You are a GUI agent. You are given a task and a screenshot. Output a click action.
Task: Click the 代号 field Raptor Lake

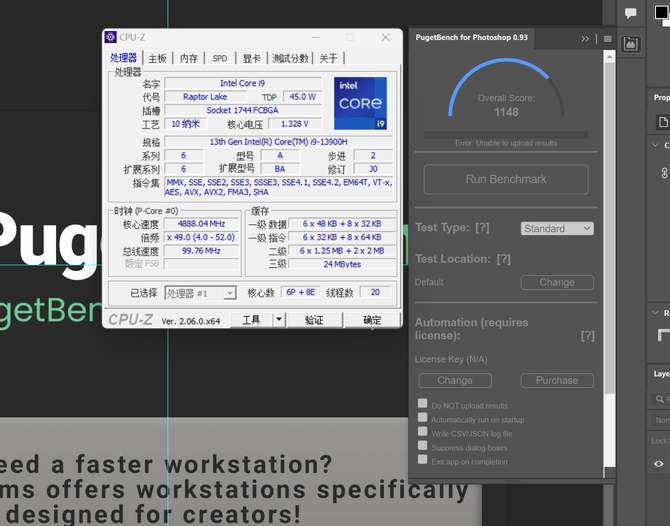coord(205,97)
